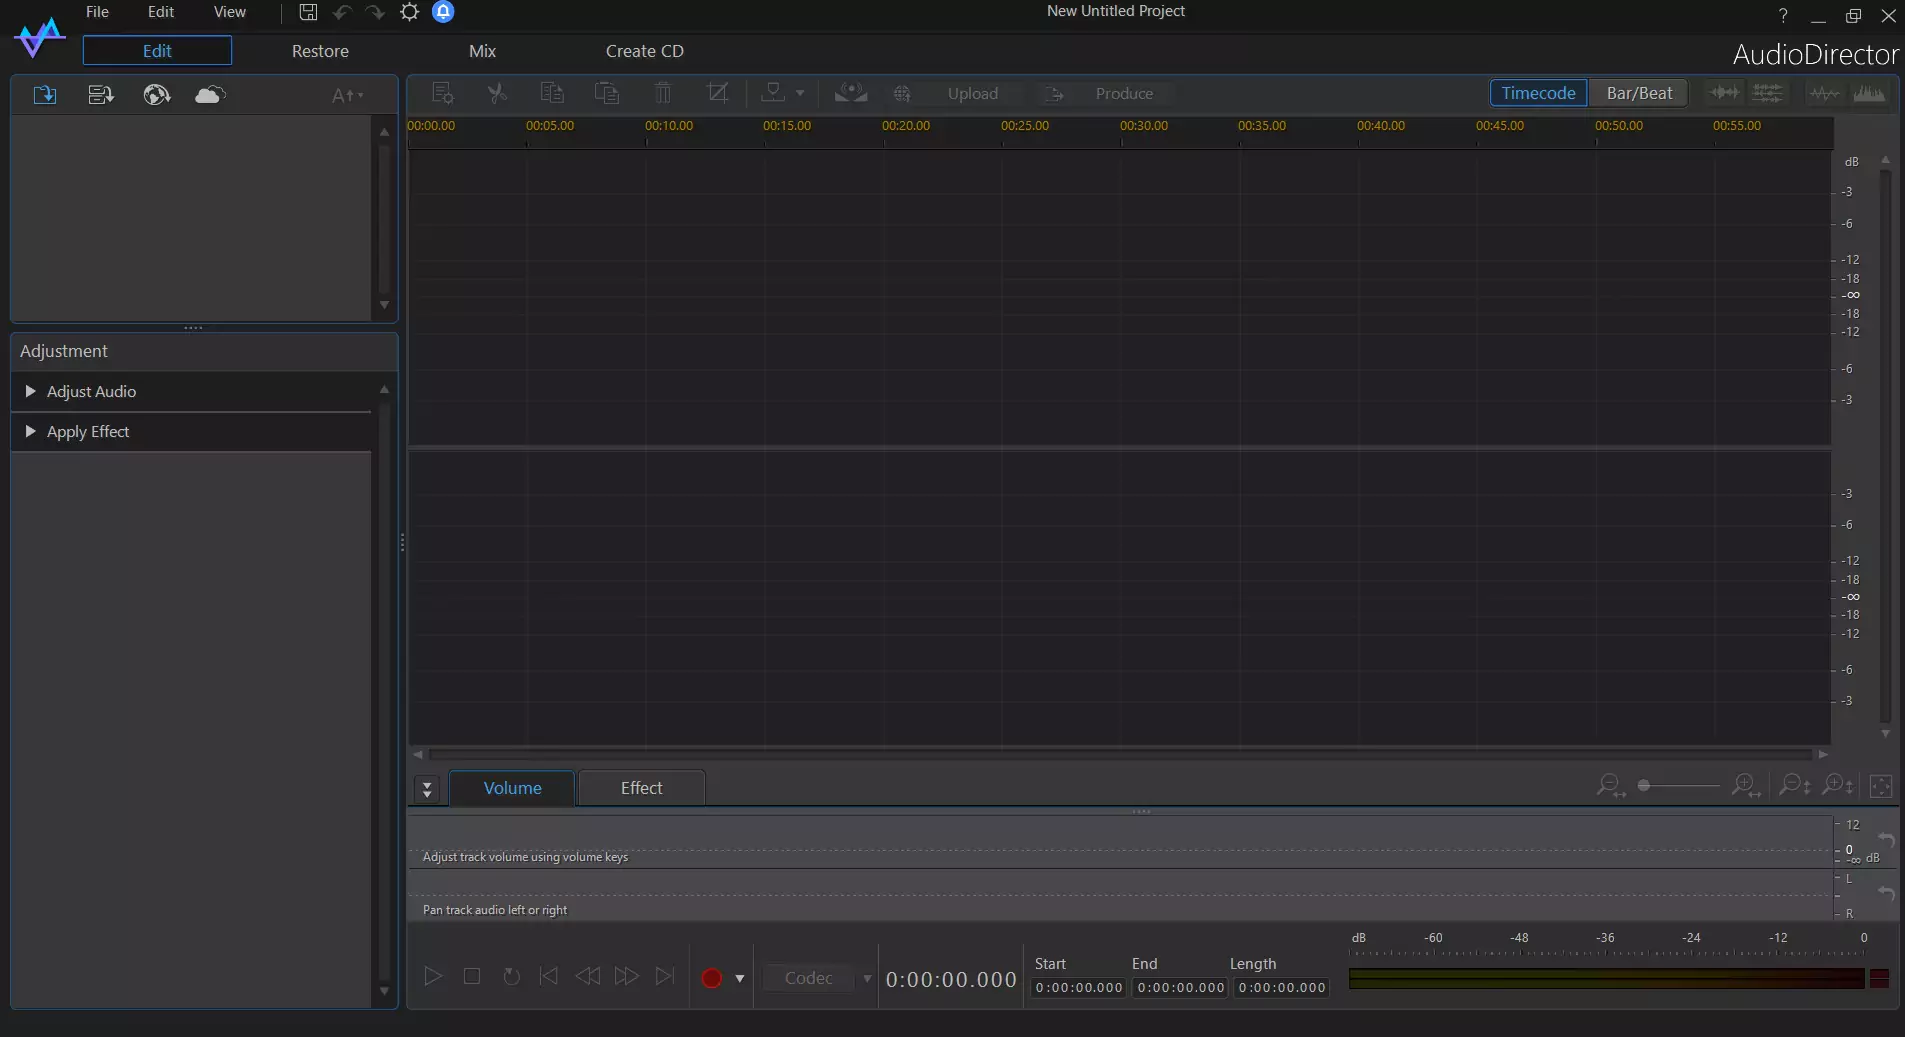Click the red Record button
Viewport: 1905px width, 1037px height.
(x=712, y=978)
